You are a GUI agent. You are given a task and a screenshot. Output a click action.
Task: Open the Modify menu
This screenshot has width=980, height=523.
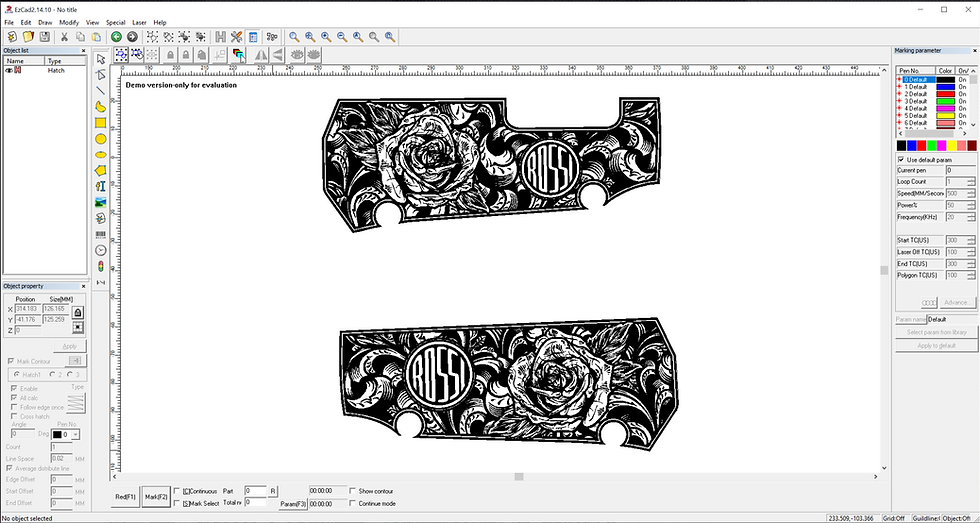point(69,22)
